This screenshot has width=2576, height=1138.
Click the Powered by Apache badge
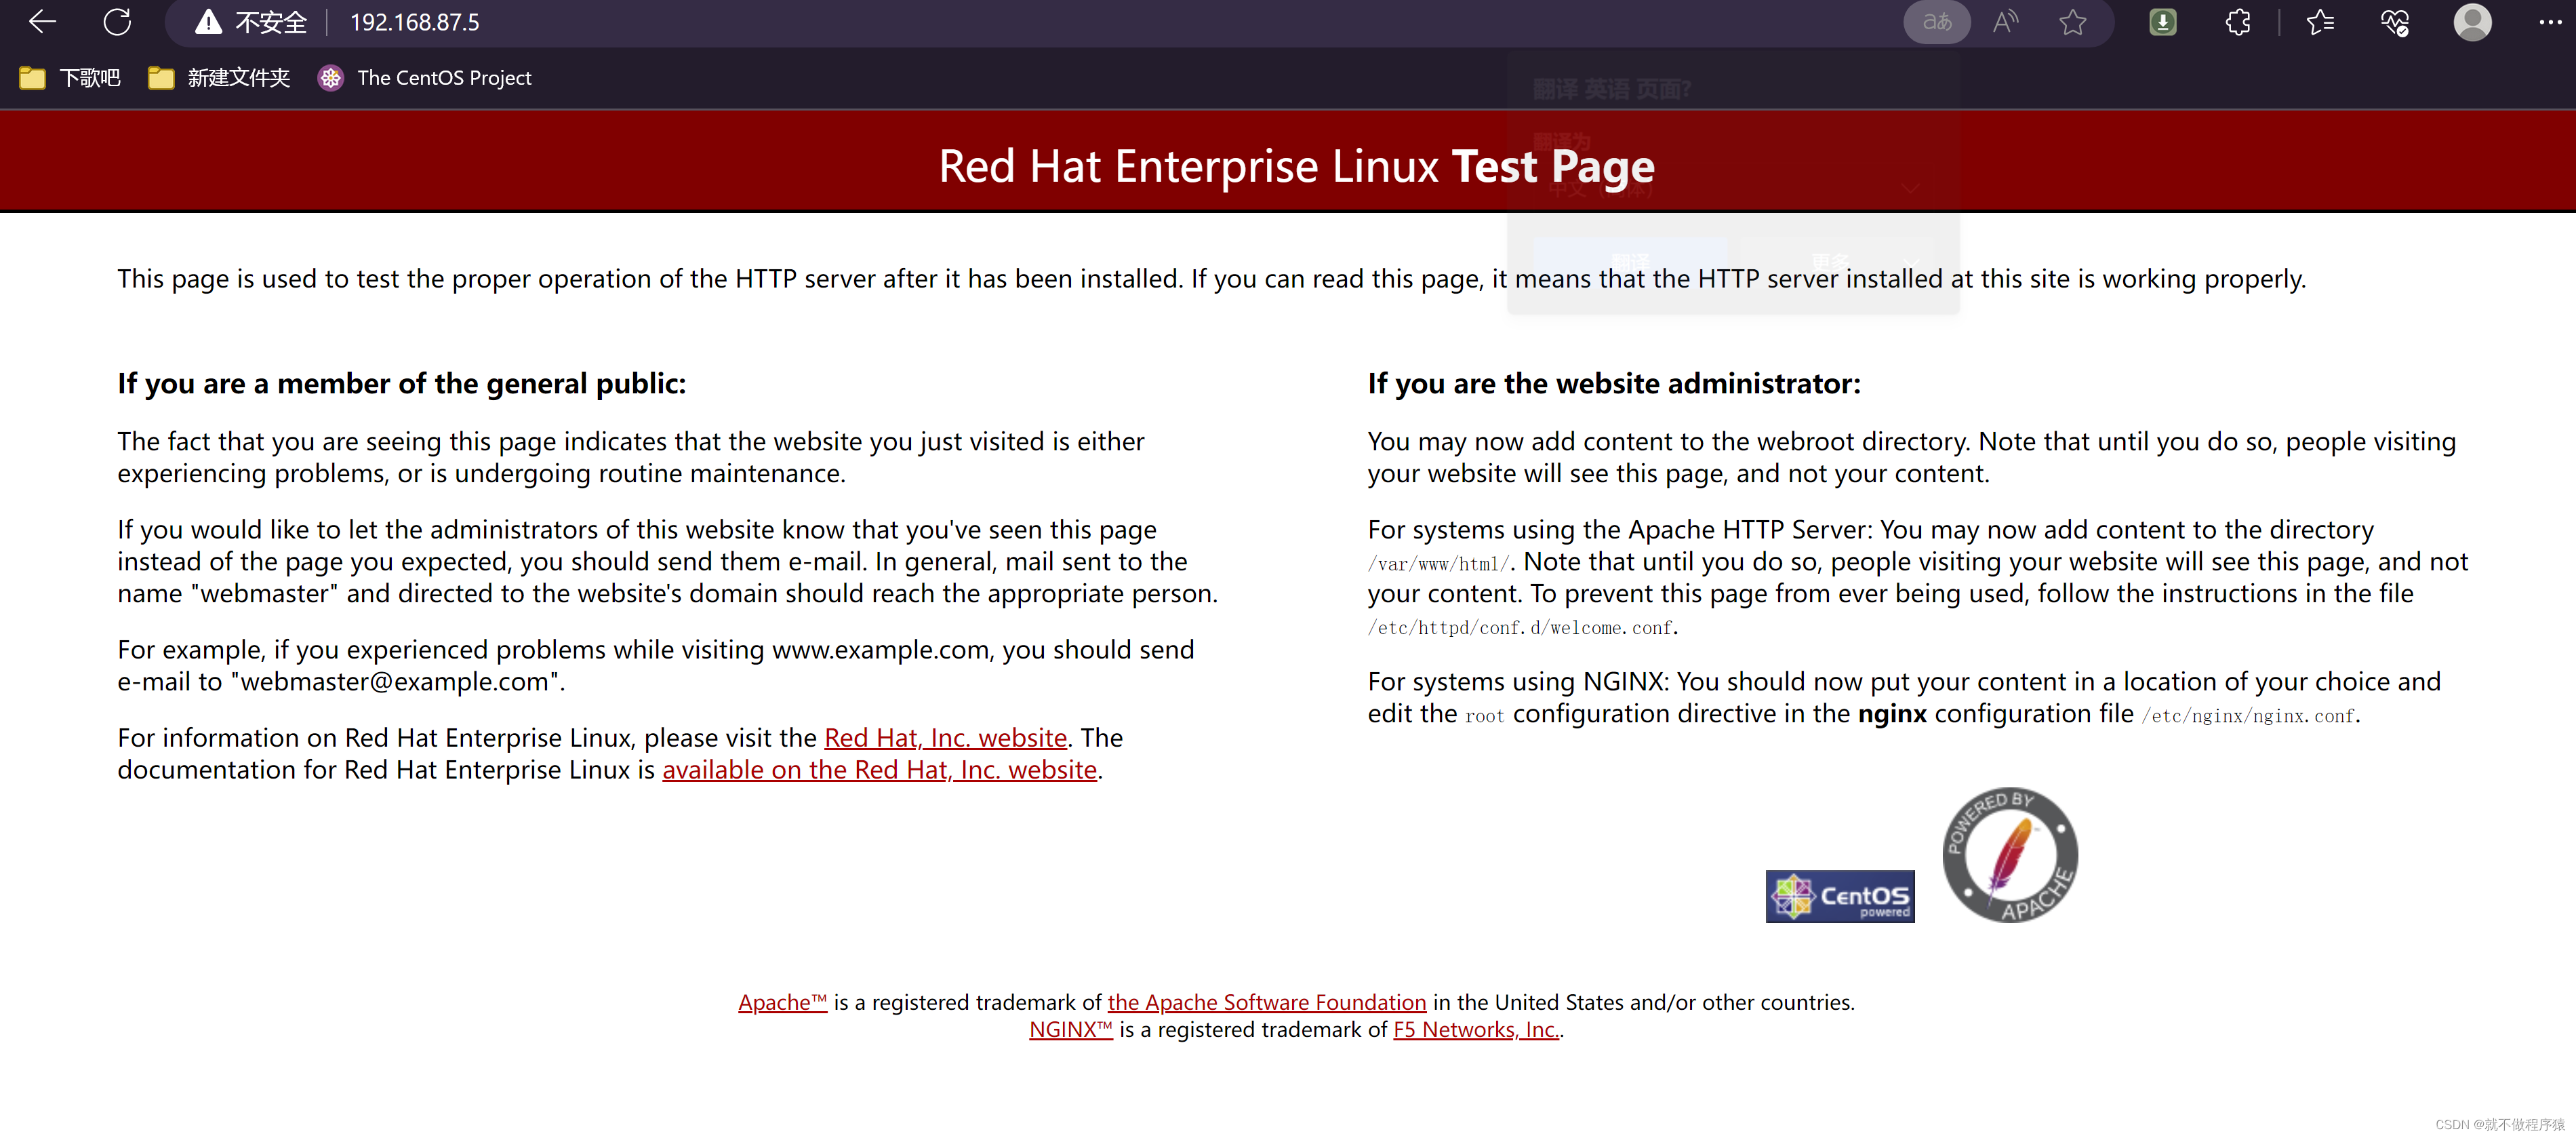[2009, 855]
